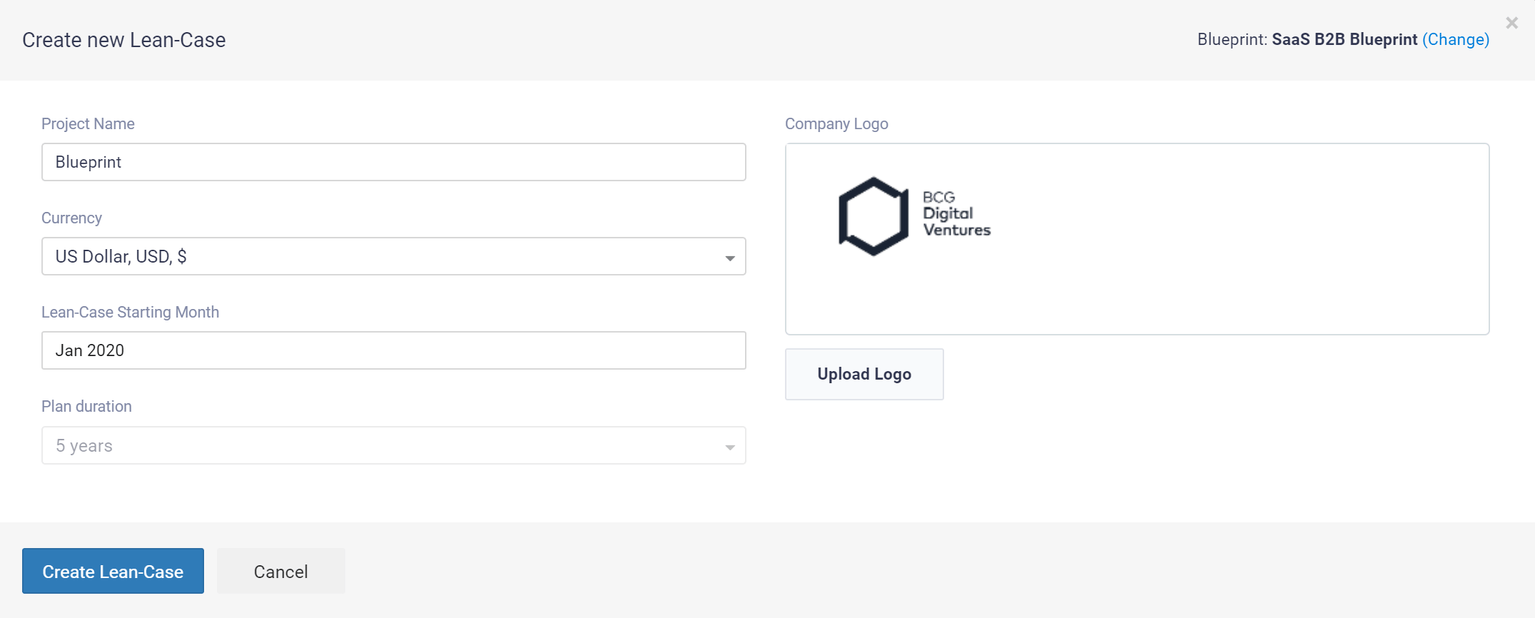Screen dimensions: 1535x618
Task: Click SaaS B2B Blueprint label
Action: [x=1346, y=39]
